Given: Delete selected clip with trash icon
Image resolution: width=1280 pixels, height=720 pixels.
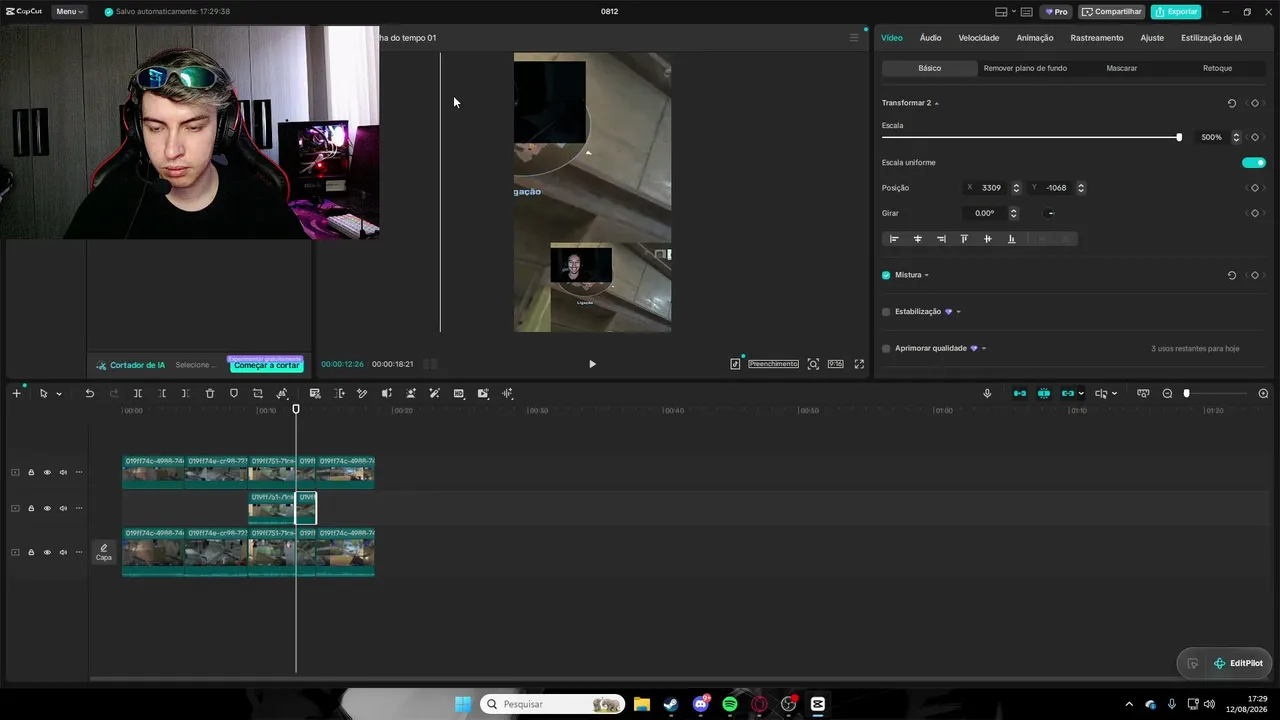Looking at the screenshot, I should [210, 393].
